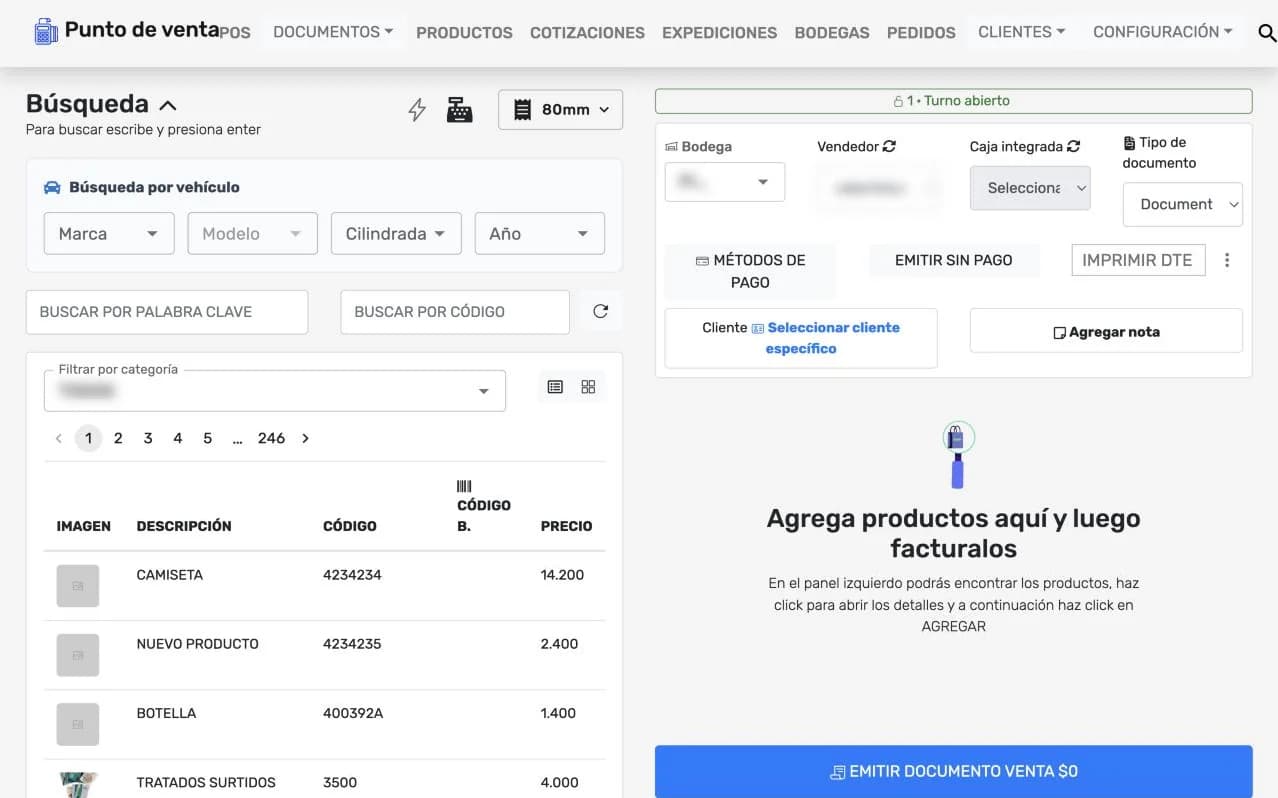Click the EMITIR SIN PAGO button
The width and height of the screenshot is (1278, 798).
pos(954,260)
